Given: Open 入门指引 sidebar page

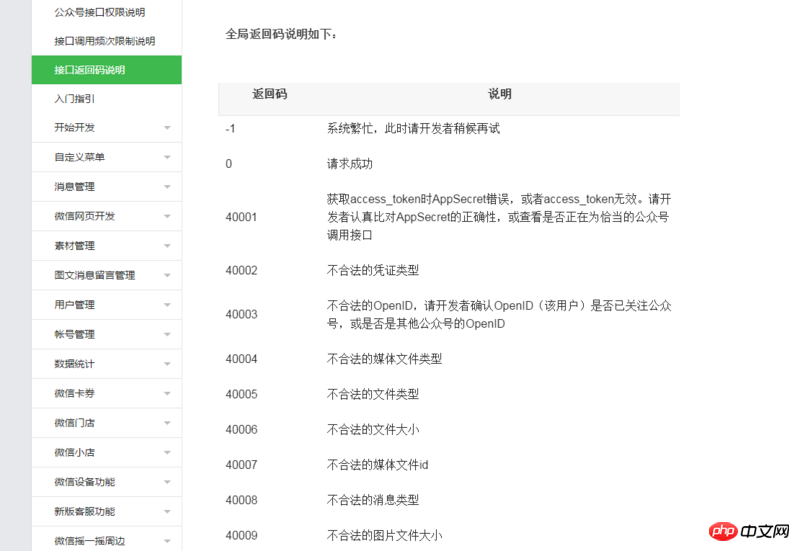Looking at the screenshot, I should point(74,99).
